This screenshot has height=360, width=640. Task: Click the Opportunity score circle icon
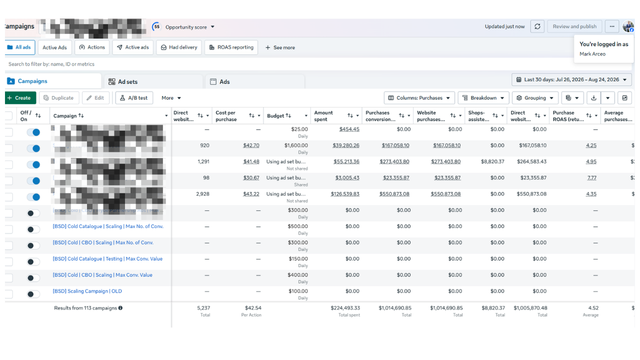click(x=156, y=27)
